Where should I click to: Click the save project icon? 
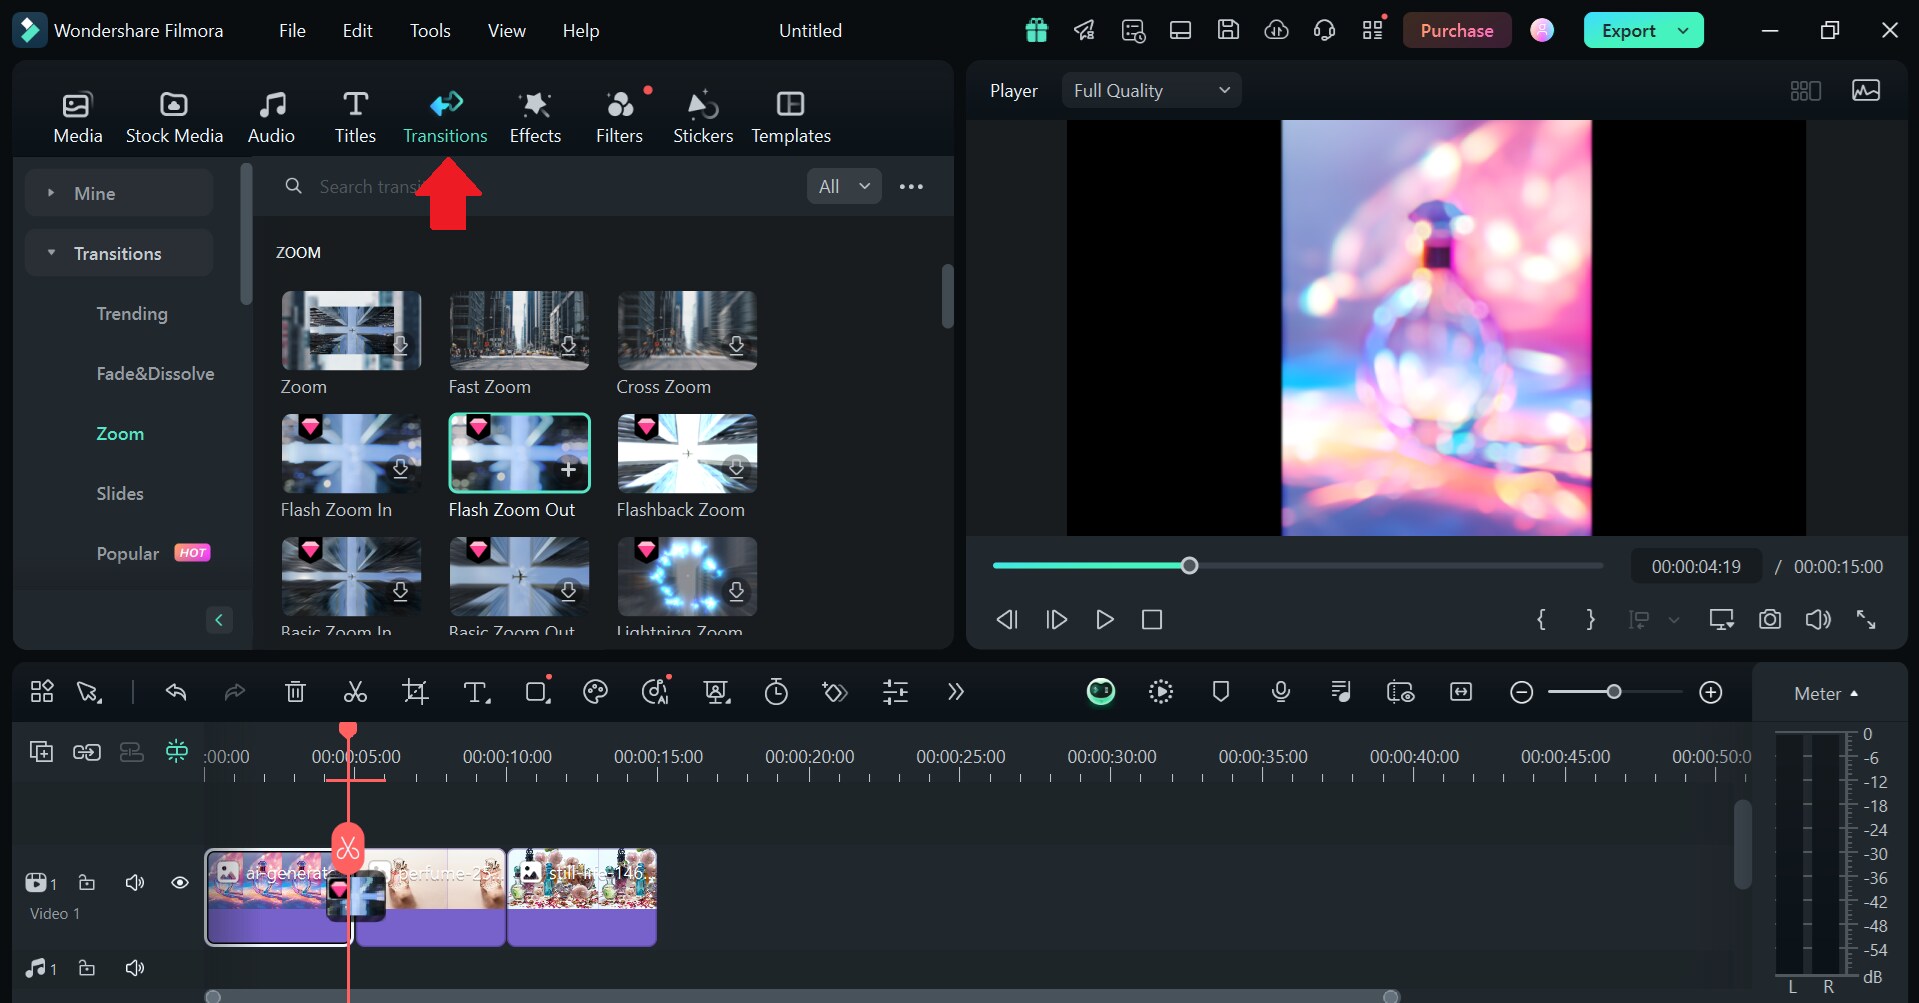(1228, 30)
